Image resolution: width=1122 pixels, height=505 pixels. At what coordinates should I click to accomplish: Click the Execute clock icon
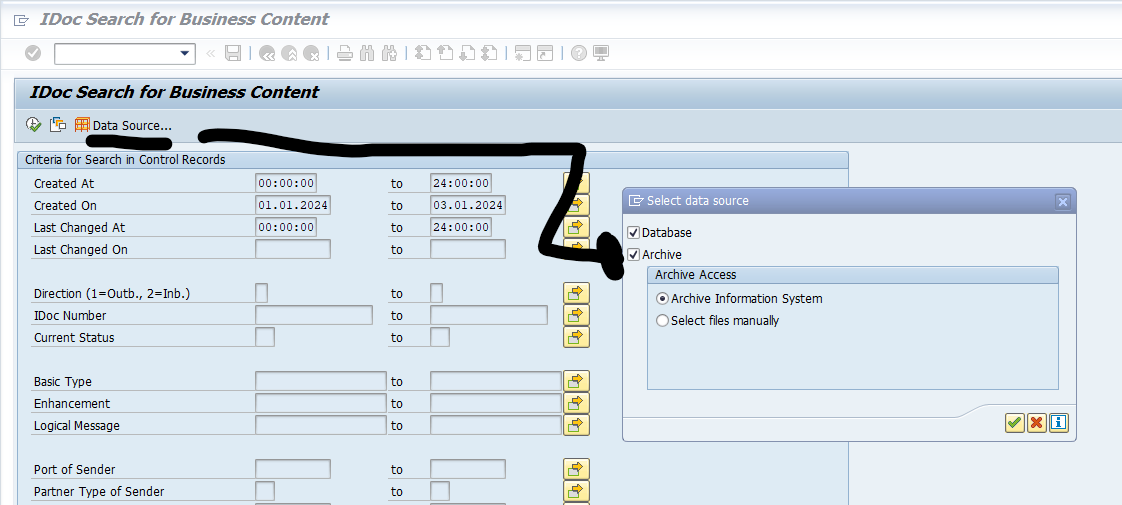point(33,125)
